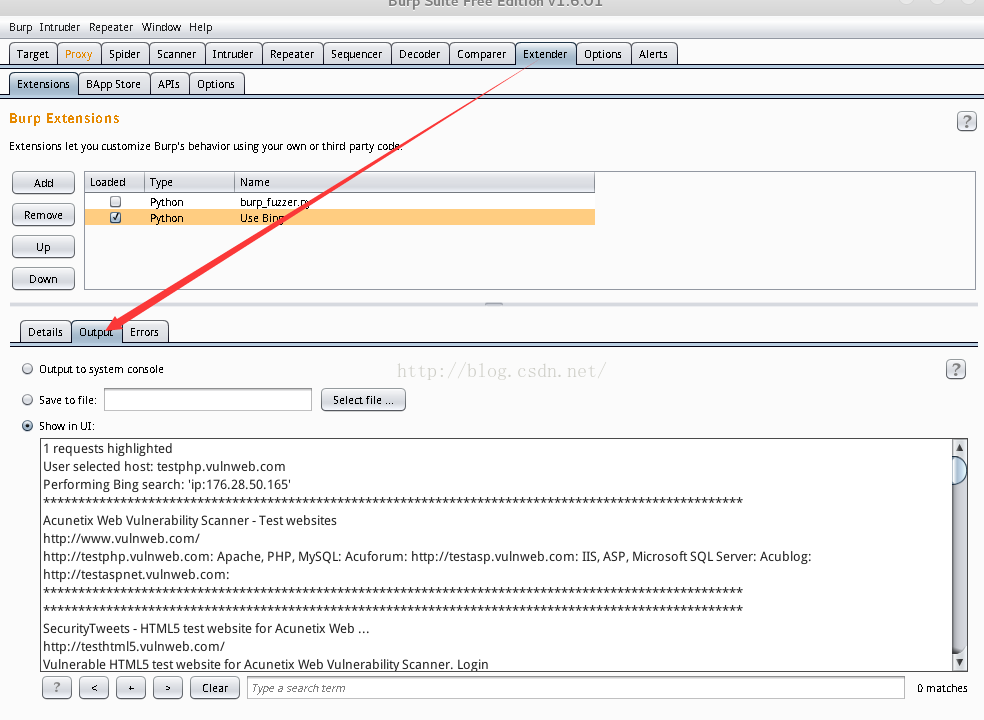Click the '0 matches' search result label
The height and width of the screenshot is (720, 984).
942,688
